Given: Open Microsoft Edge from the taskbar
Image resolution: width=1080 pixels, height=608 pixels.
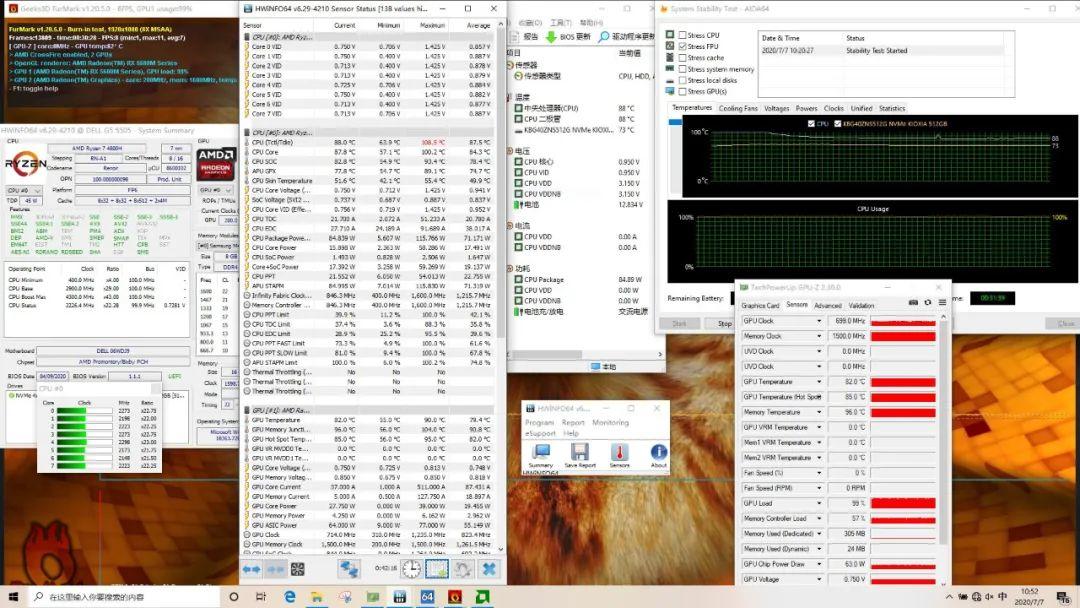Looking at the screenshot, I should tap(290, 597).
